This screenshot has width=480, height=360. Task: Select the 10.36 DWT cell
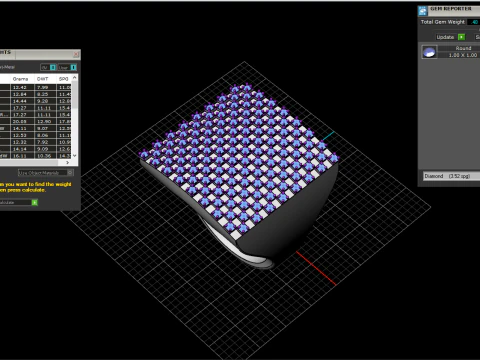pyautogui.click(x=45, y=156)
